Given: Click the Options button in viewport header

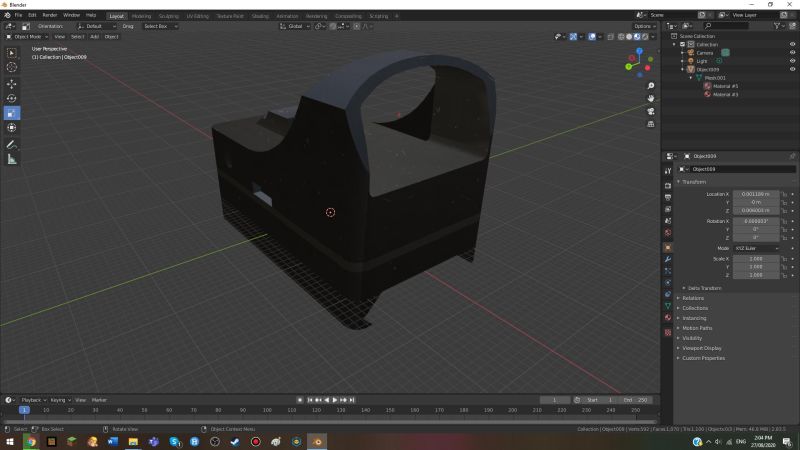Looking at the screenshot, I should click(x=644, y=26).
